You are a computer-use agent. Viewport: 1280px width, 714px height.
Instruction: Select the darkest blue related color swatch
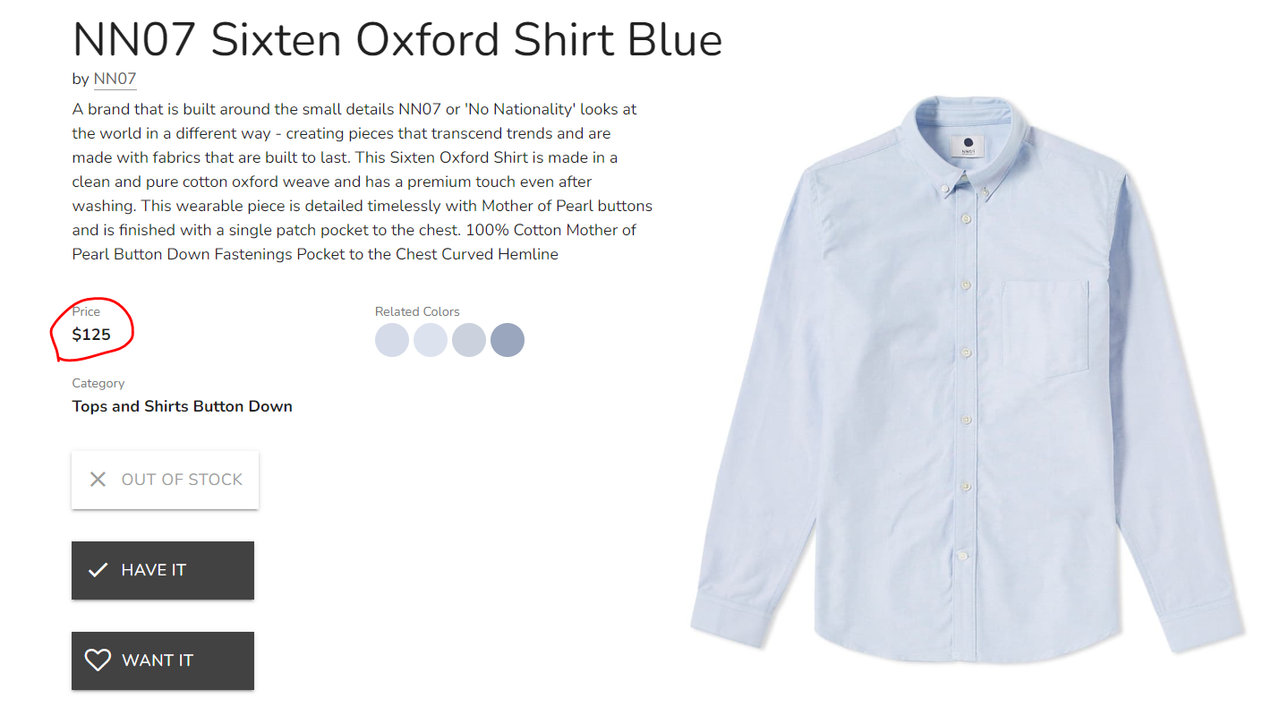point(507,340)
